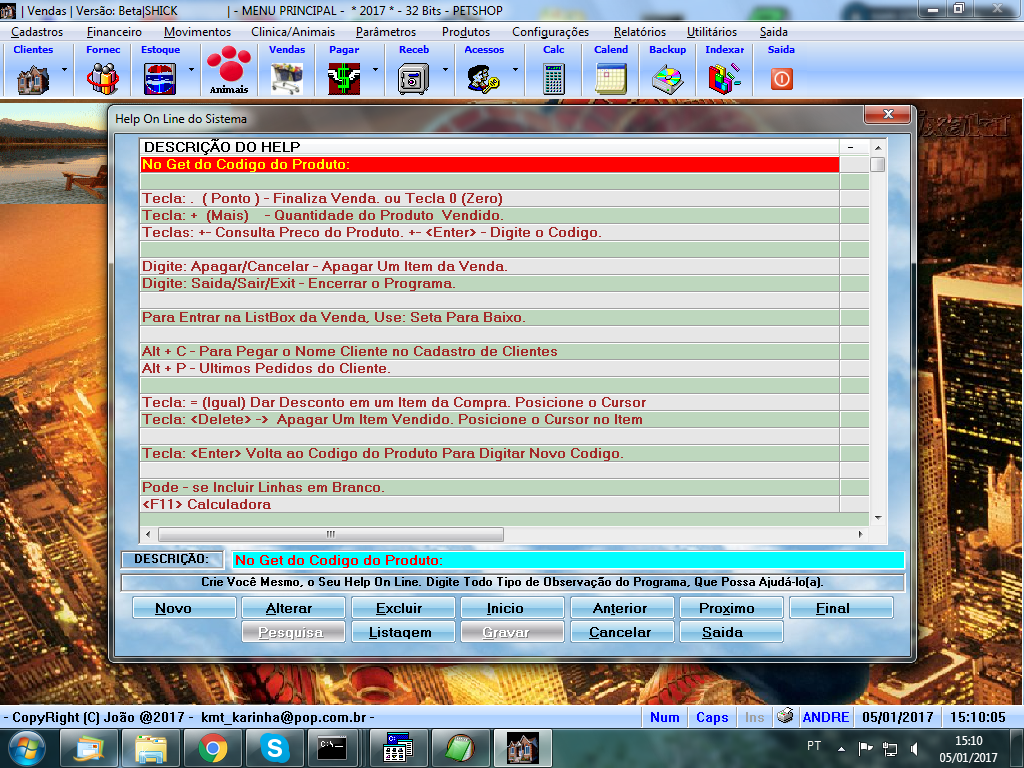Viewport: 1024px width, 768px height.
Task: Go to Proximo record
Action: pyautogui.click(x=731, y=608)
